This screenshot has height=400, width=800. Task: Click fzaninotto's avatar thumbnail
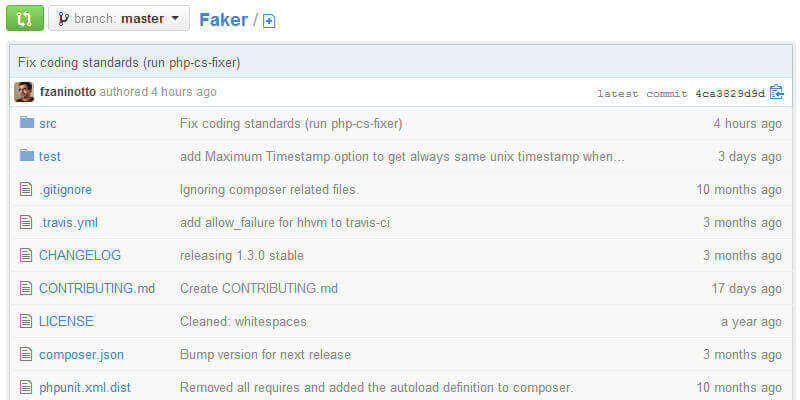(24, 92)
